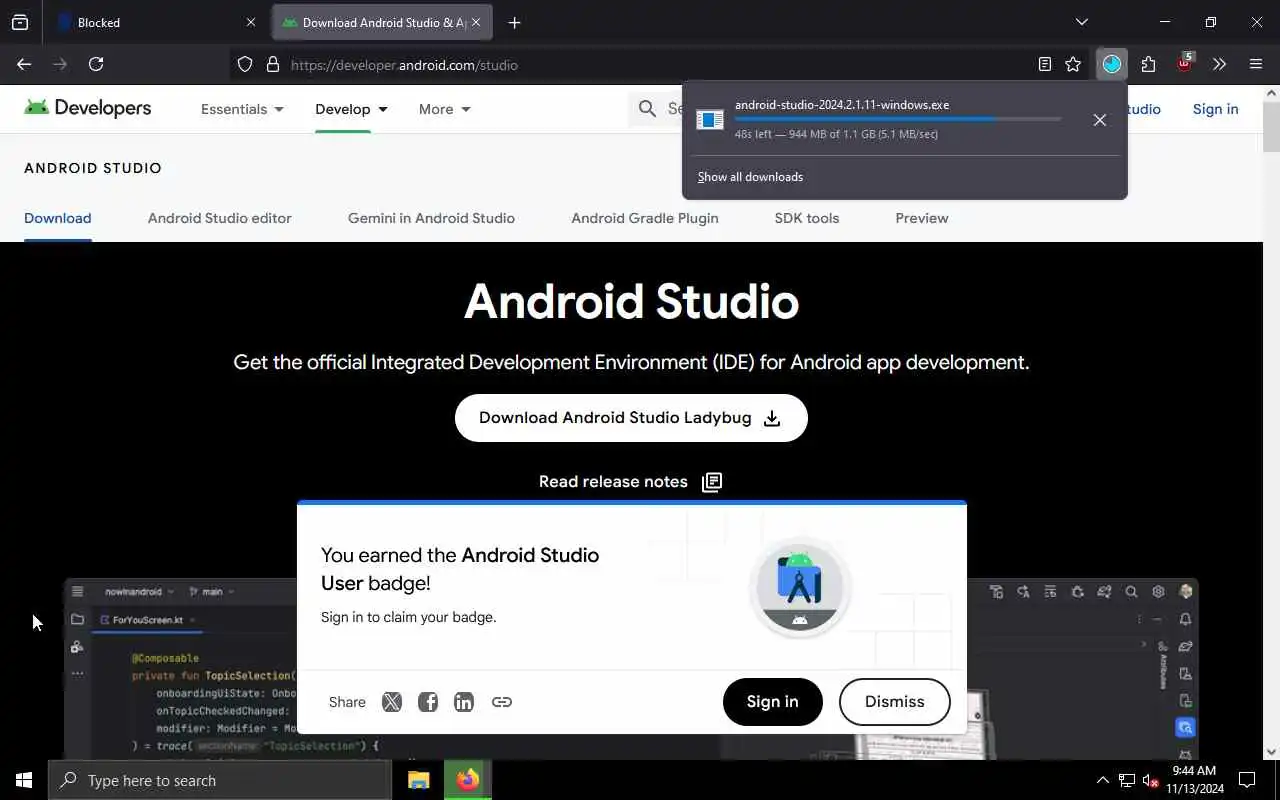
Task: Copy badge share link icon
Action: point(502,702)
